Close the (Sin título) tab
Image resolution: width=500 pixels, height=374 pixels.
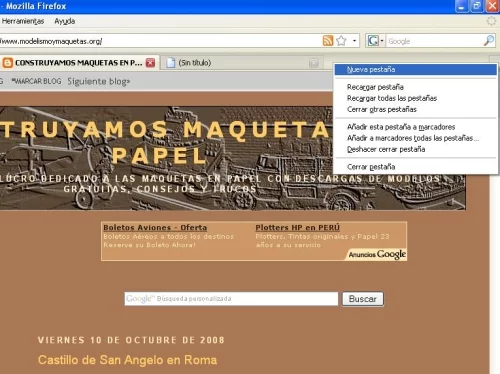pos(313,63)
